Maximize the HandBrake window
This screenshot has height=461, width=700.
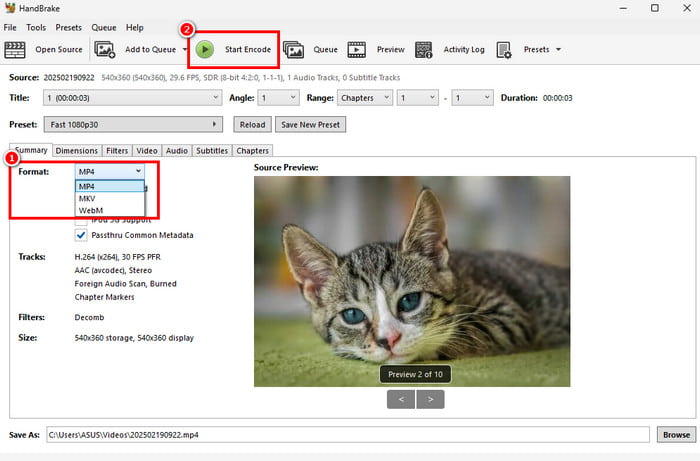point(654,8)
